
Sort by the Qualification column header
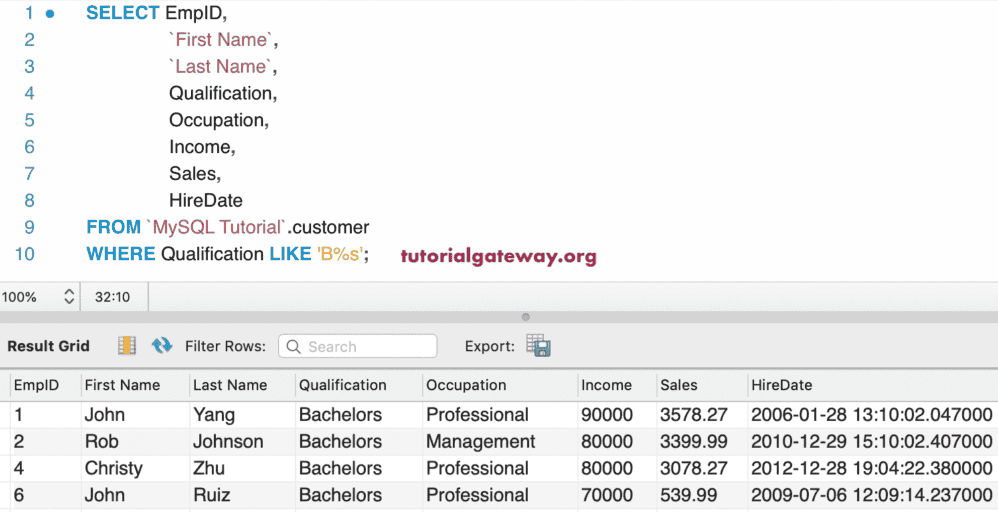point(343,385)
